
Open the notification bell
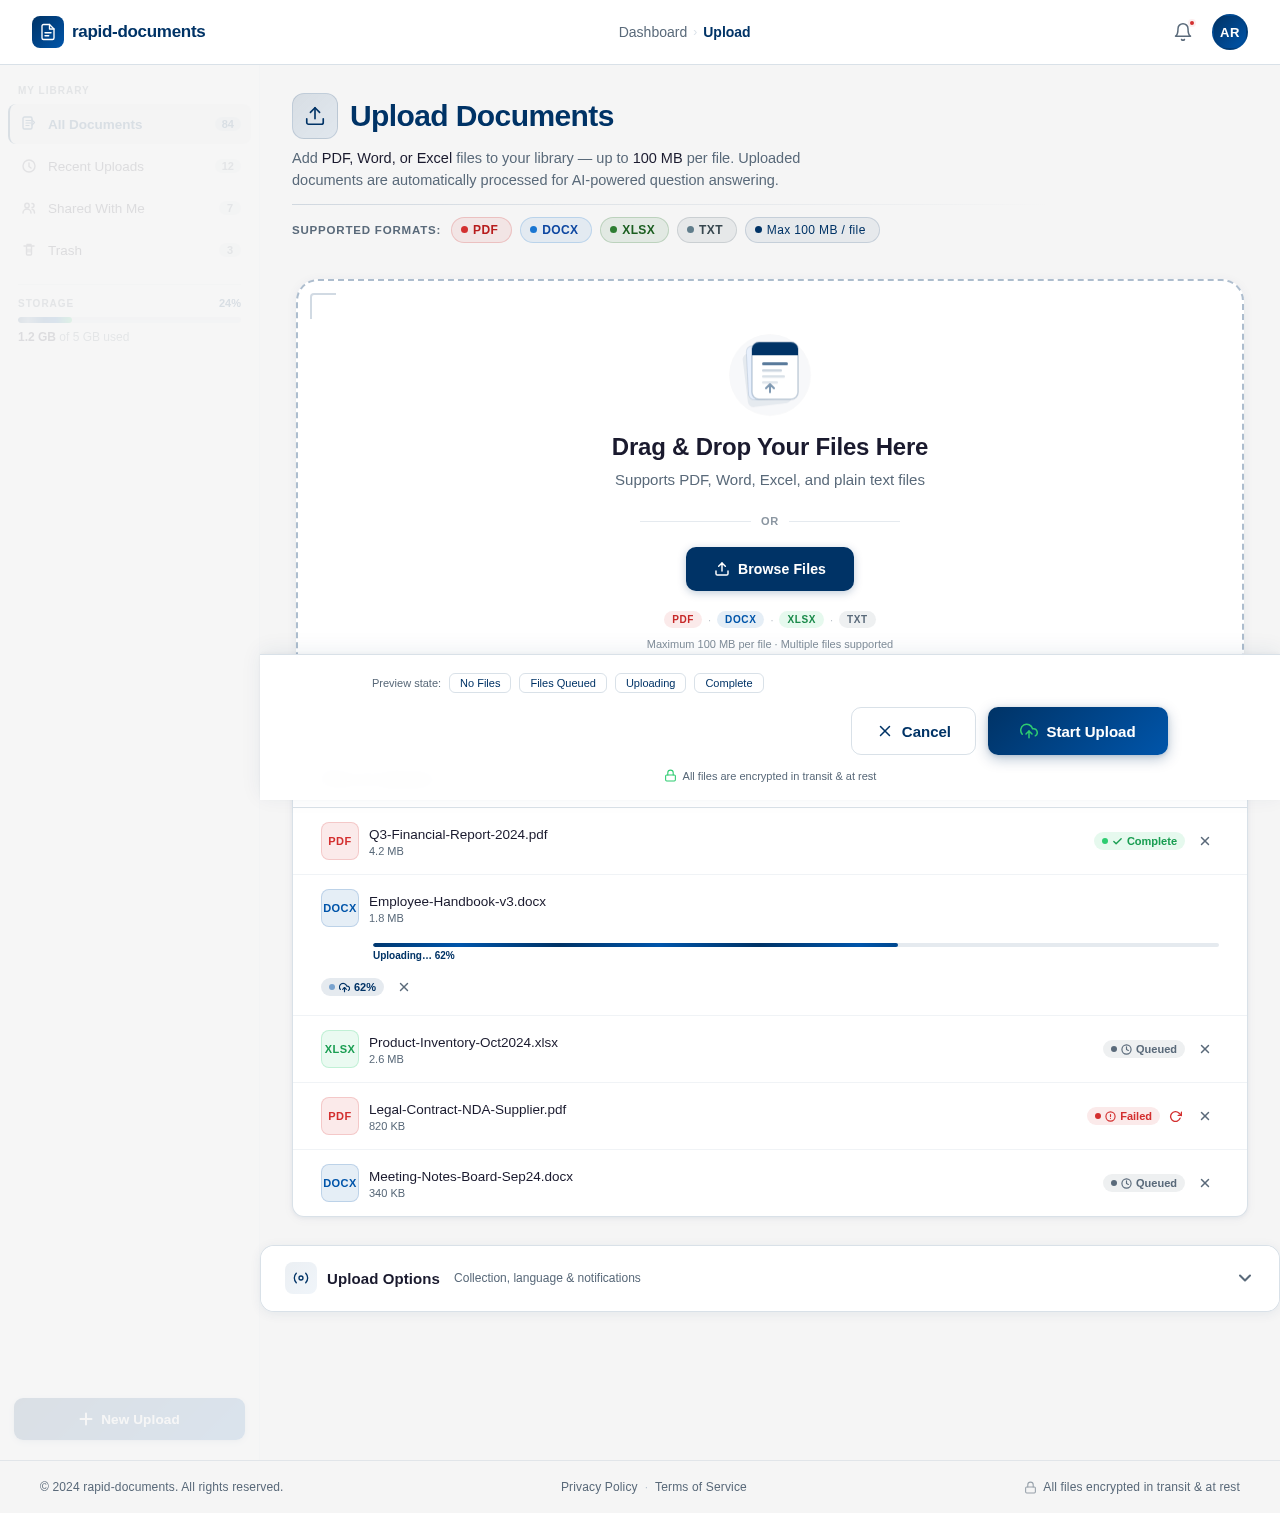click(1182, 32)
